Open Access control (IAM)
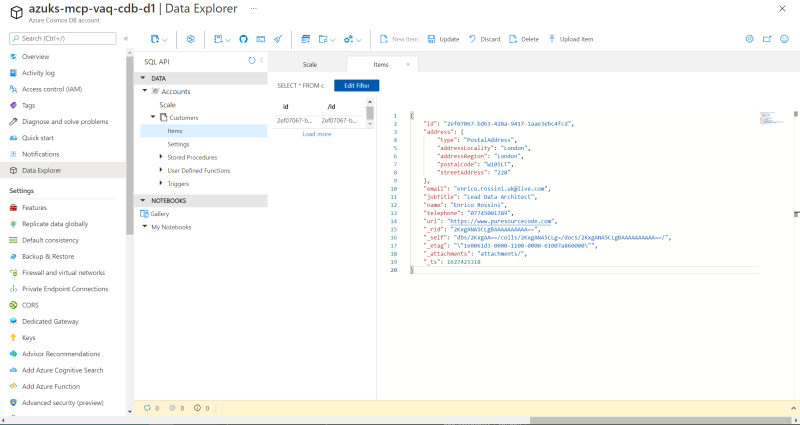The height and width of the screenshot is (425, 800). (52, 89)
